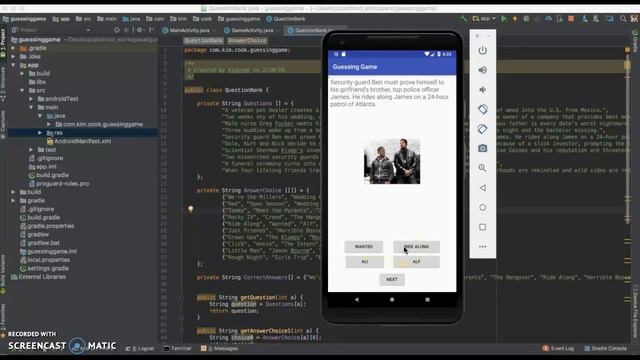Viewport: 640px width, 360px height.
Task: Click the emulator Volume Up icon
Action: tap(482, 70)
